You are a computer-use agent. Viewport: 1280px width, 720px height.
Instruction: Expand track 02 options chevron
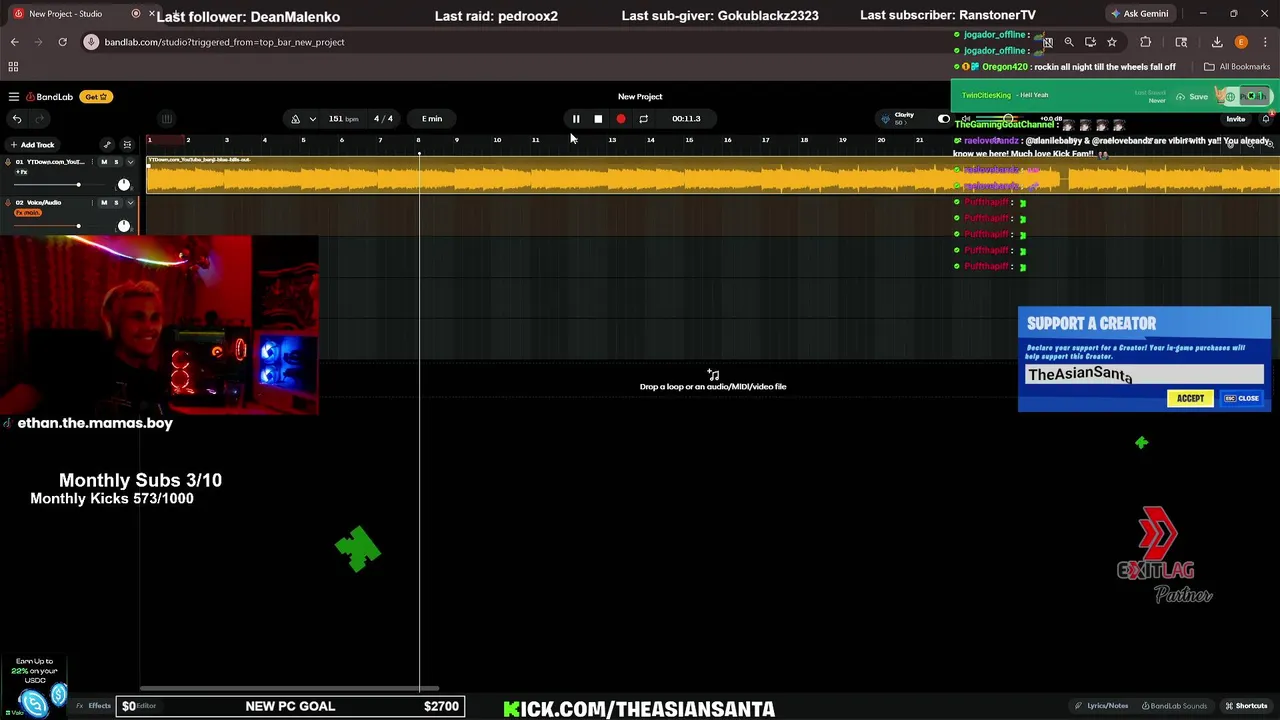pos(130,203)
